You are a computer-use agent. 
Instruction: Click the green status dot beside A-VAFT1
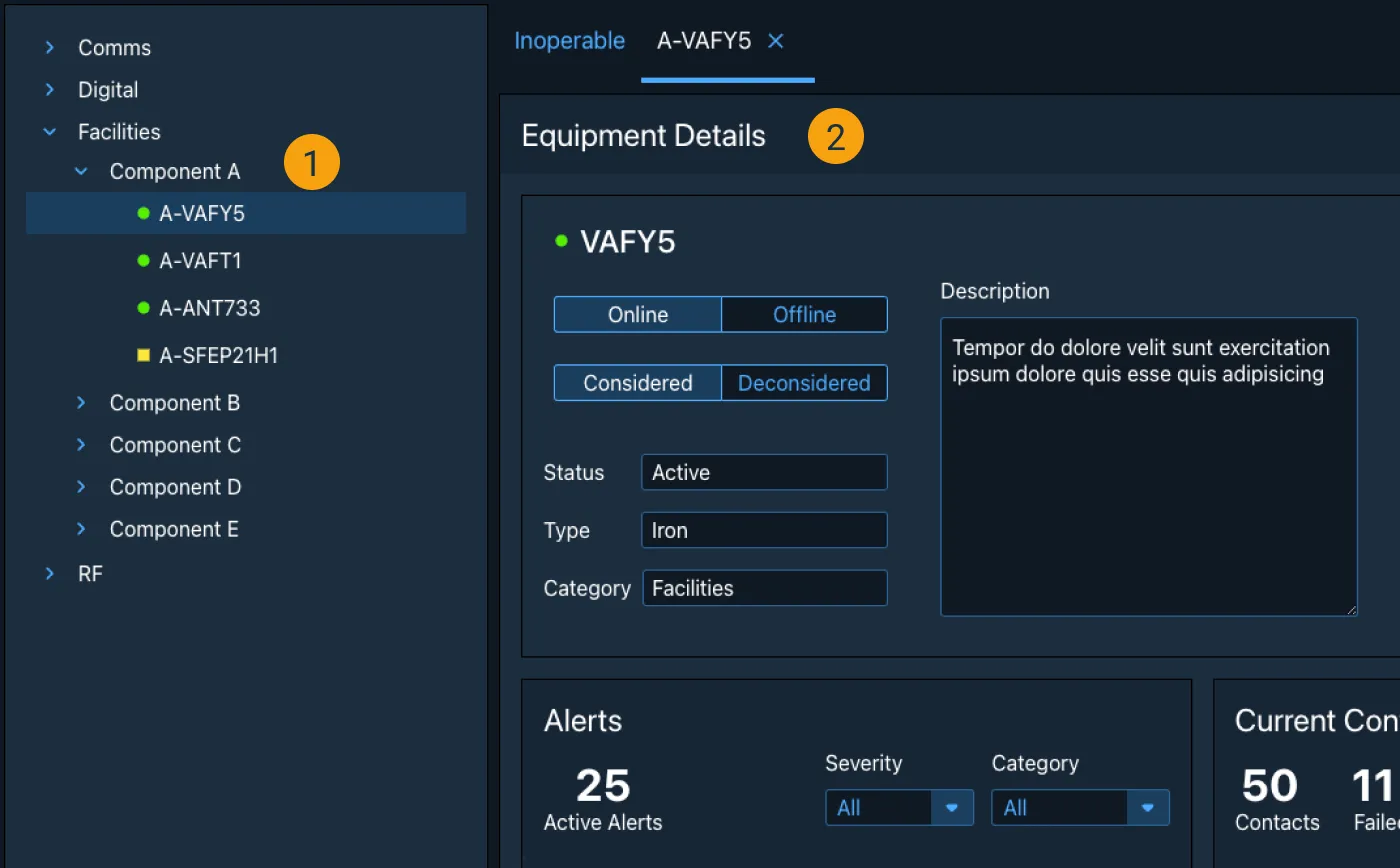click(x=143, y=261)
